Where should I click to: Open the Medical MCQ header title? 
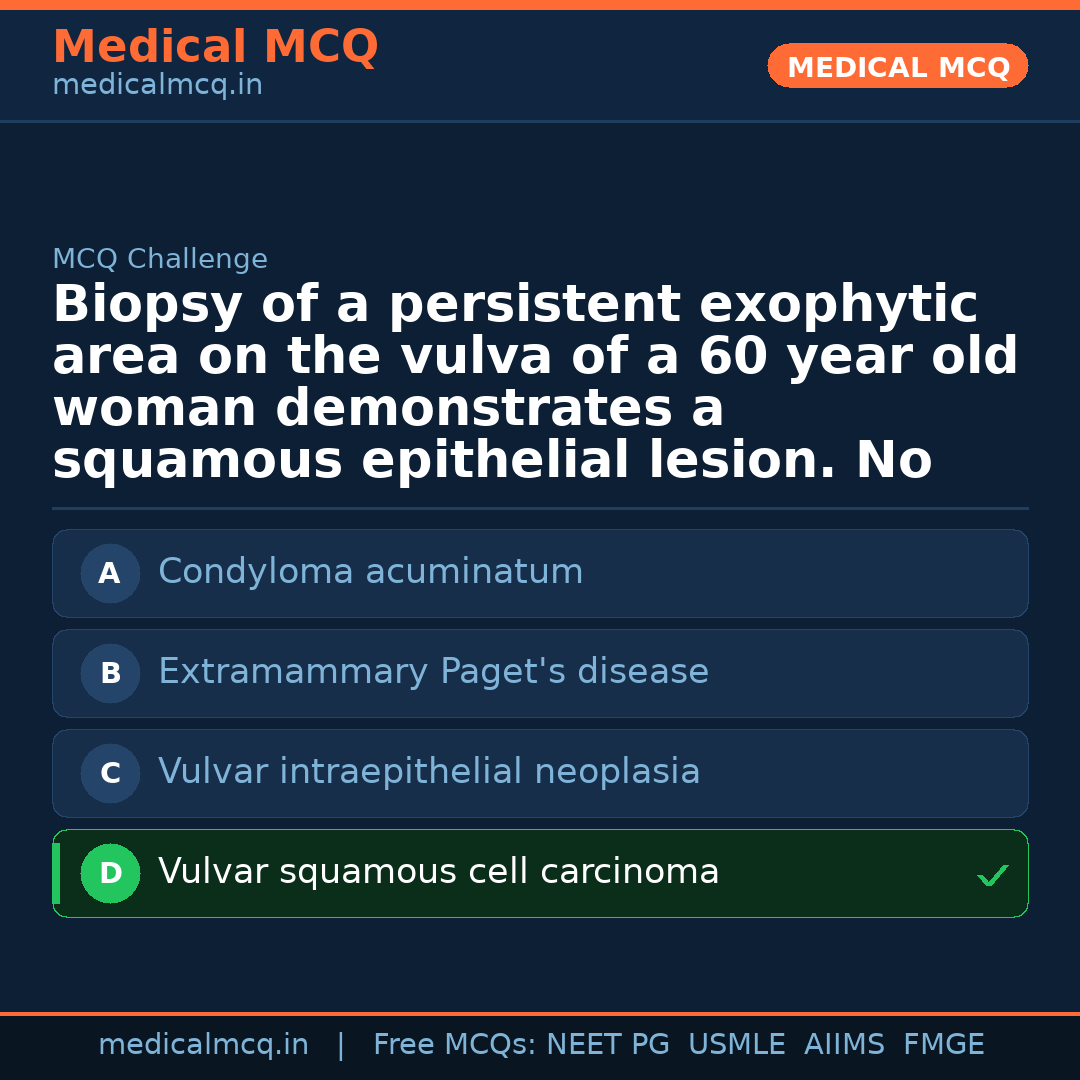pyautogui.click(x=215, y=47)
